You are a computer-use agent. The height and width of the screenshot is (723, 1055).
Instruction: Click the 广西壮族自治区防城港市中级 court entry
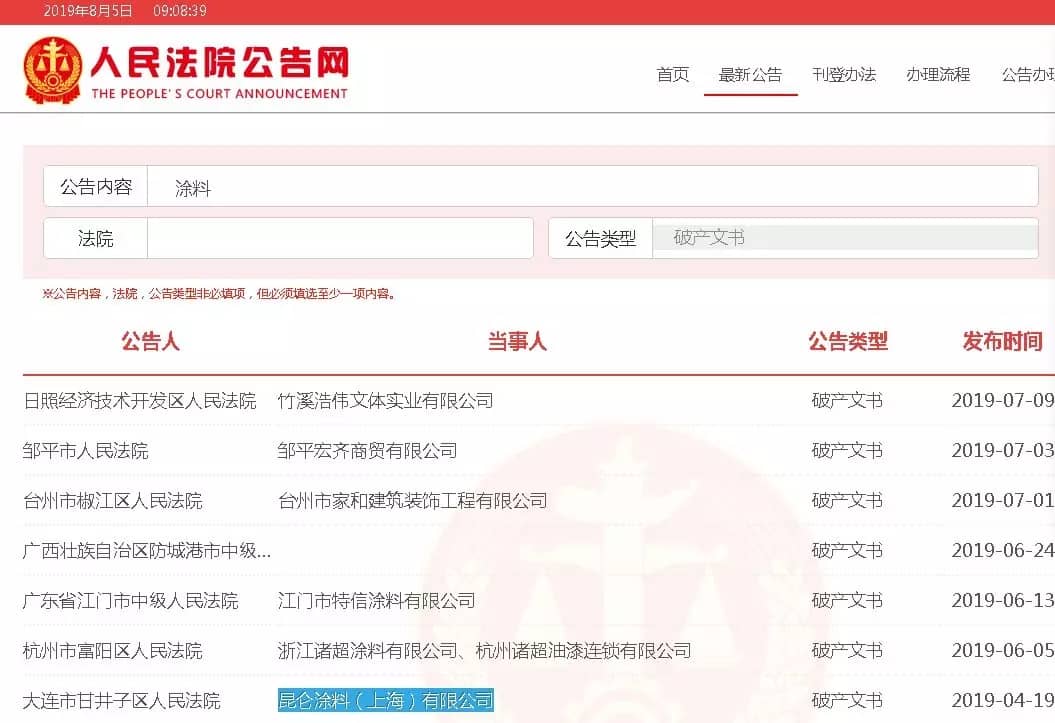tap(147, 551)
